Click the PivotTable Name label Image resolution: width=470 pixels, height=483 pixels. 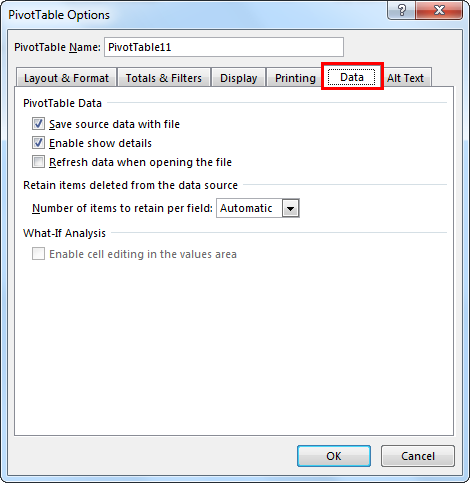(57, 47)
